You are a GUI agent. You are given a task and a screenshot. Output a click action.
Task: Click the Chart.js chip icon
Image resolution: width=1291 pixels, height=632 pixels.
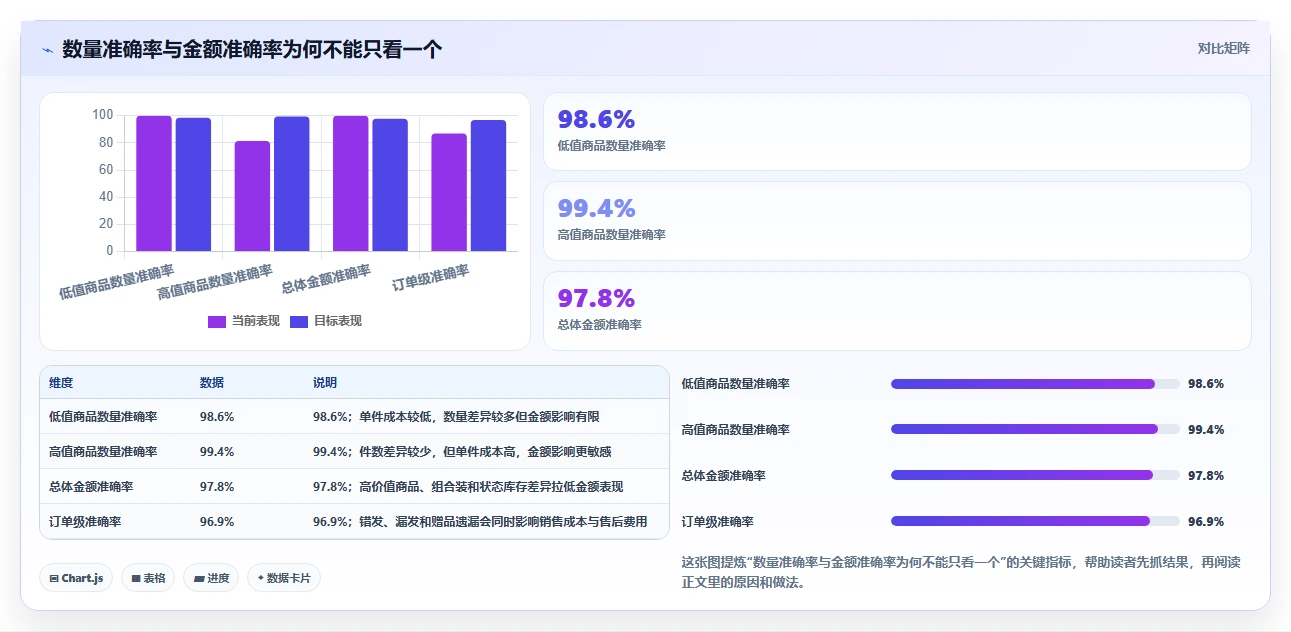click(54, 578)
